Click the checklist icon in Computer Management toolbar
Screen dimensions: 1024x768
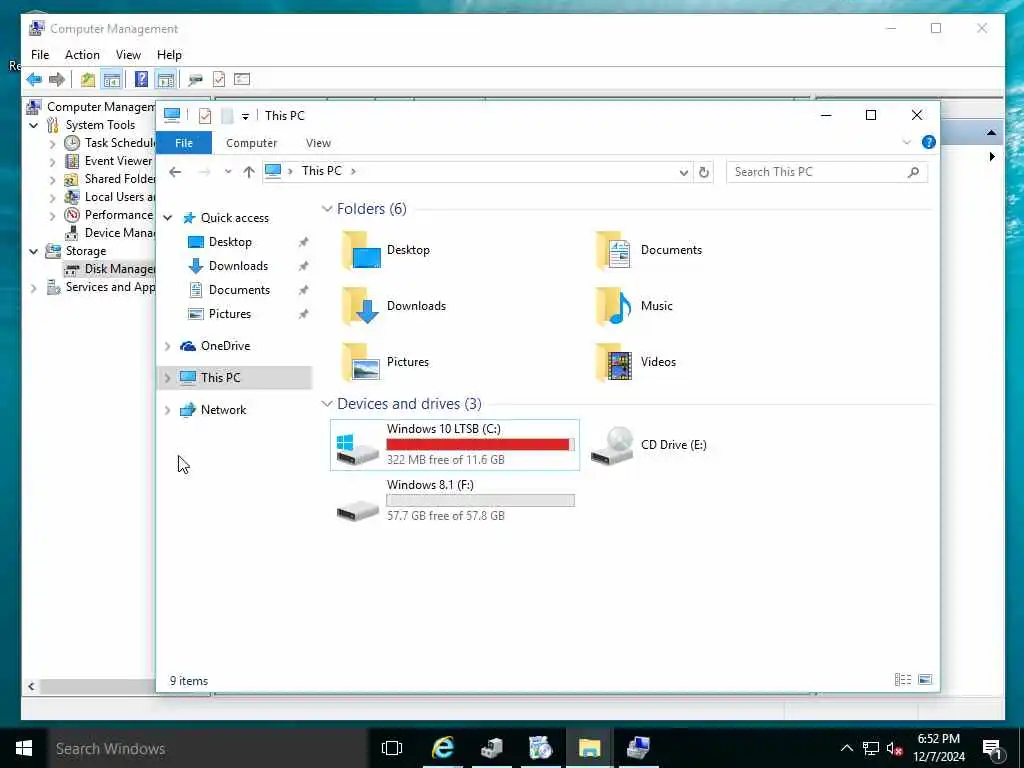coord(219,80)
